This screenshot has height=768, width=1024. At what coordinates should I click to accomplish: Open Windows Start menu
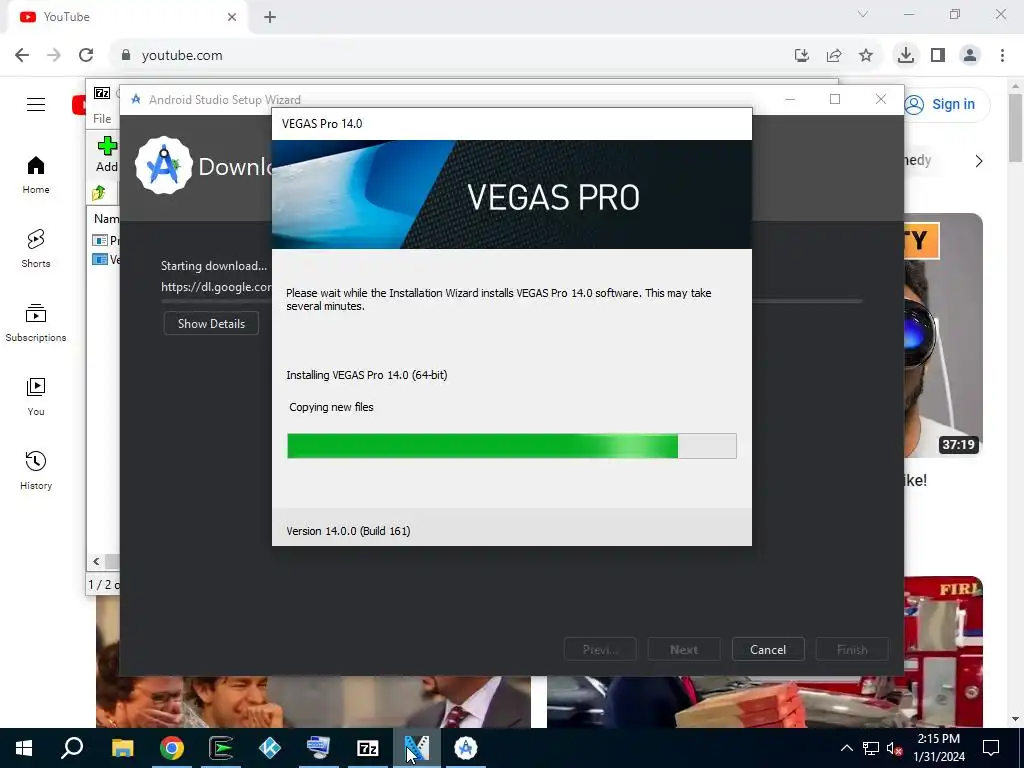[24, 748]
